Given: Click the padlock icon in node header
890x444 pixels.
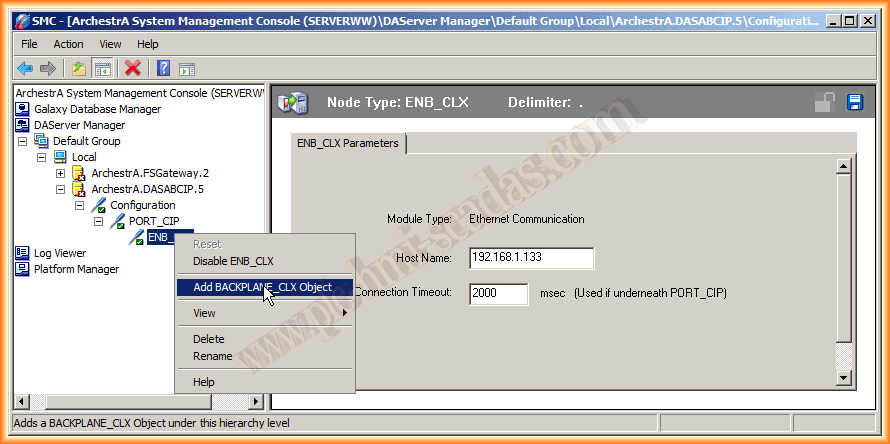Looking at the screenshot, I should 825,102.
